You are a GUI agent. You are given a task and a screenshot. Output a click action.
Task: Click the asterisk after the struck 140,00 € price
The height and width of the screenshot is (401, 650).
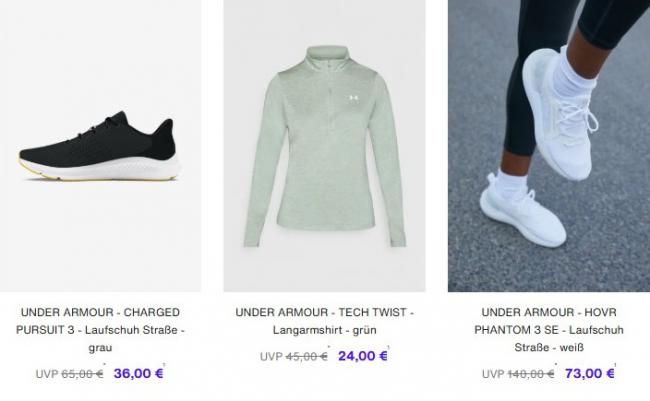555,365
